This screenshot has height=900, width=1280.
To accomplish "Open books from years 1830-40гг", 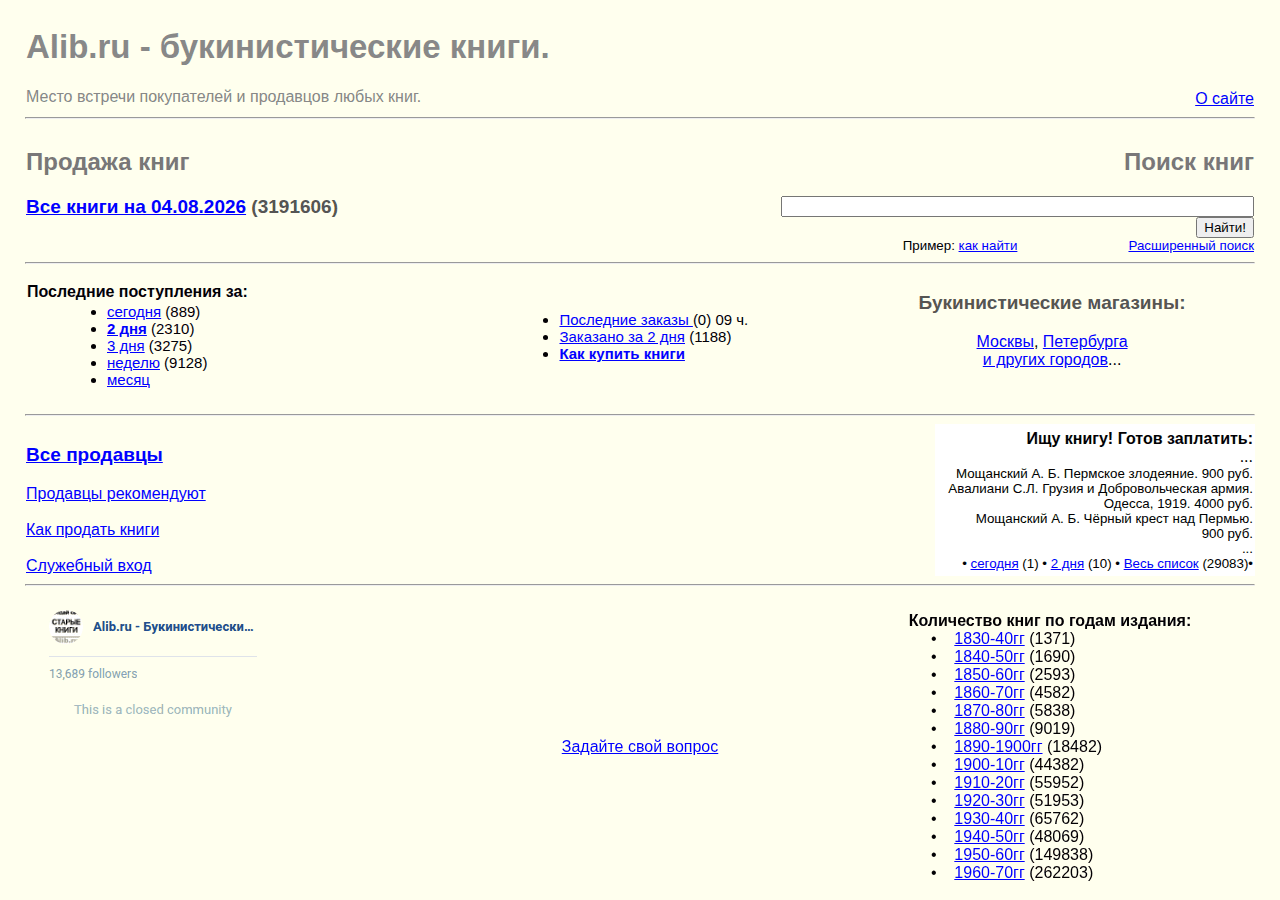I will point(989,639).
